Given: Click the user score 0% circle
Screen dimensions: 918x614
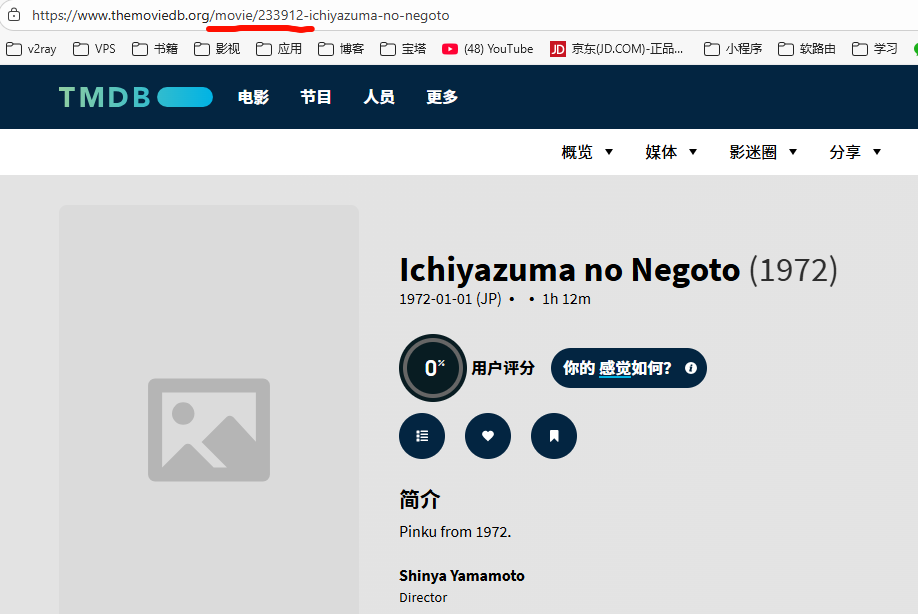Looking at the screenshot, I should (x=433, y=368).
